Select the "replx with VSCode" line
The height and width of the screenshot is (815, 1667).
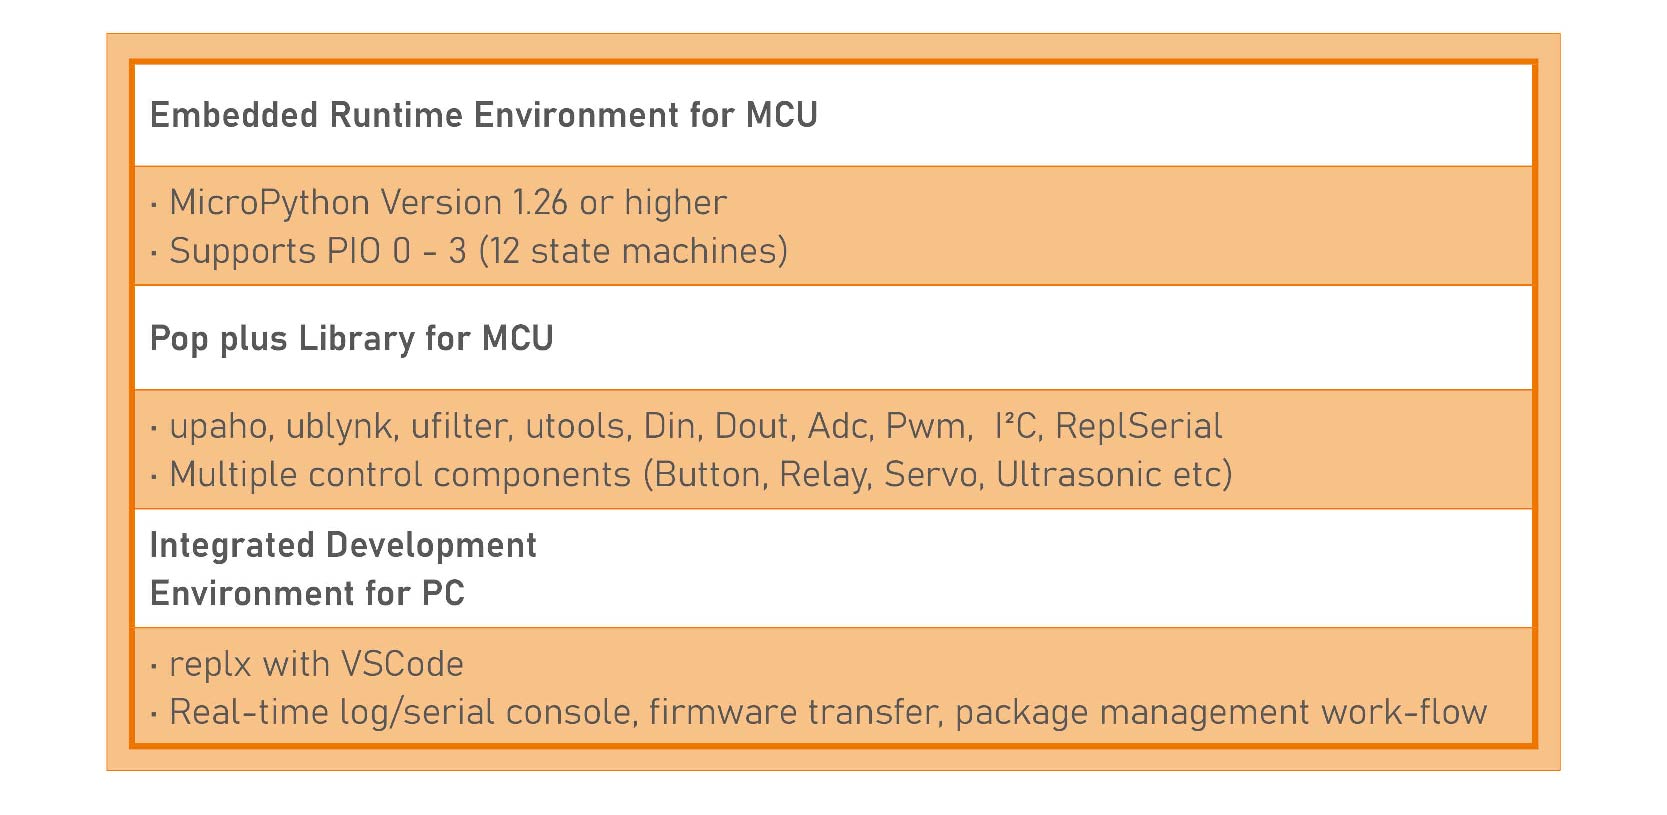click(x=316, y=665)
